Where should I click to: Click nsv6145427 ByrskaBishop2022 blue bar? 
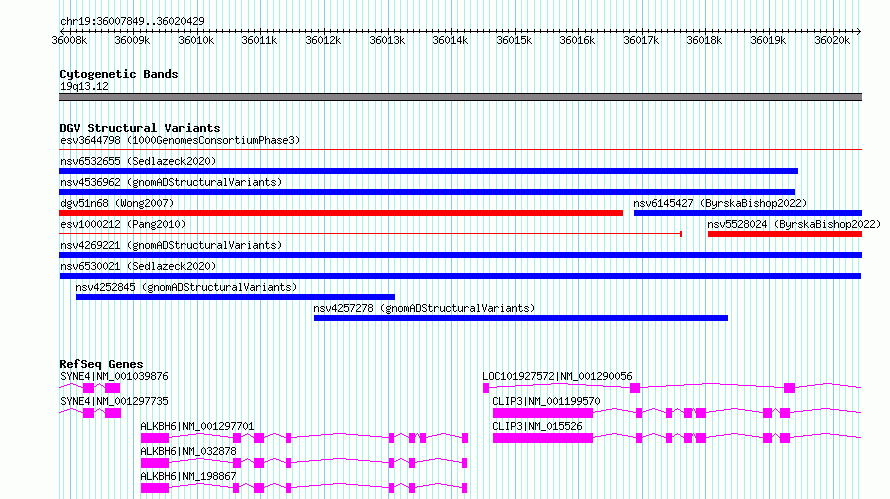click(748, 213)
